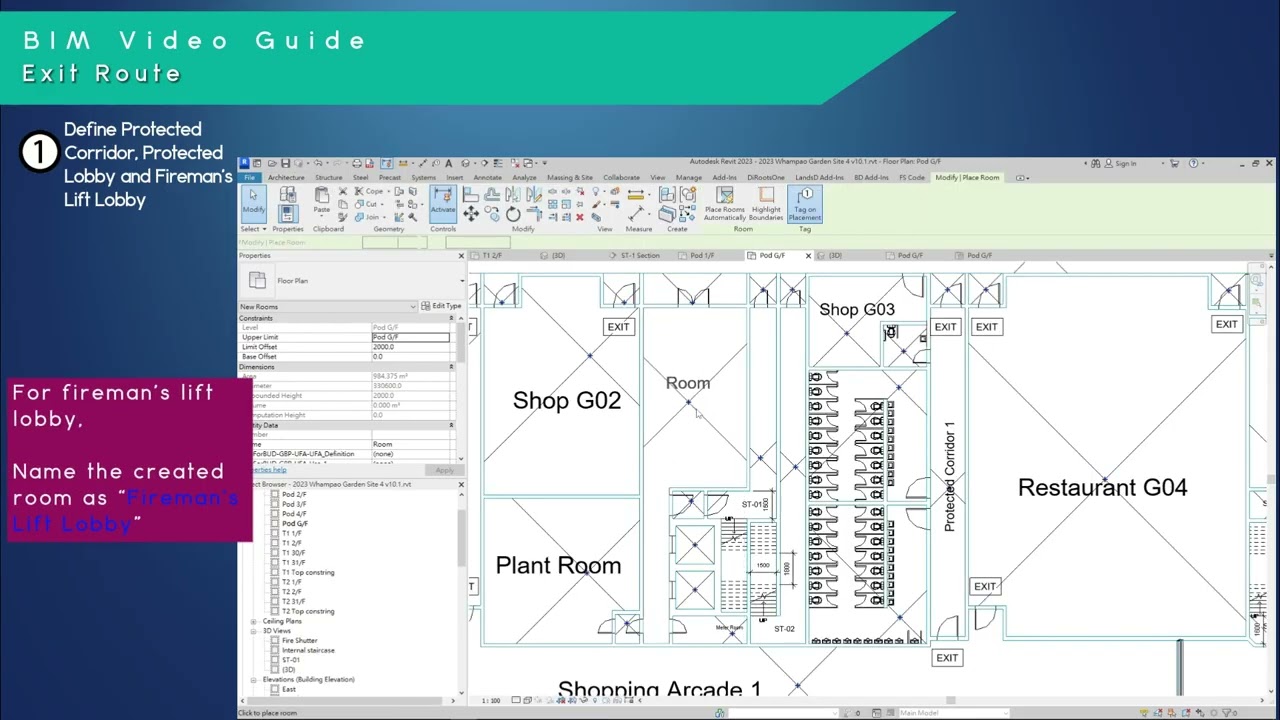1280x720 pixels.
Task: Open the Collaborate ribbon tab
Action: (x=621, y=177)
